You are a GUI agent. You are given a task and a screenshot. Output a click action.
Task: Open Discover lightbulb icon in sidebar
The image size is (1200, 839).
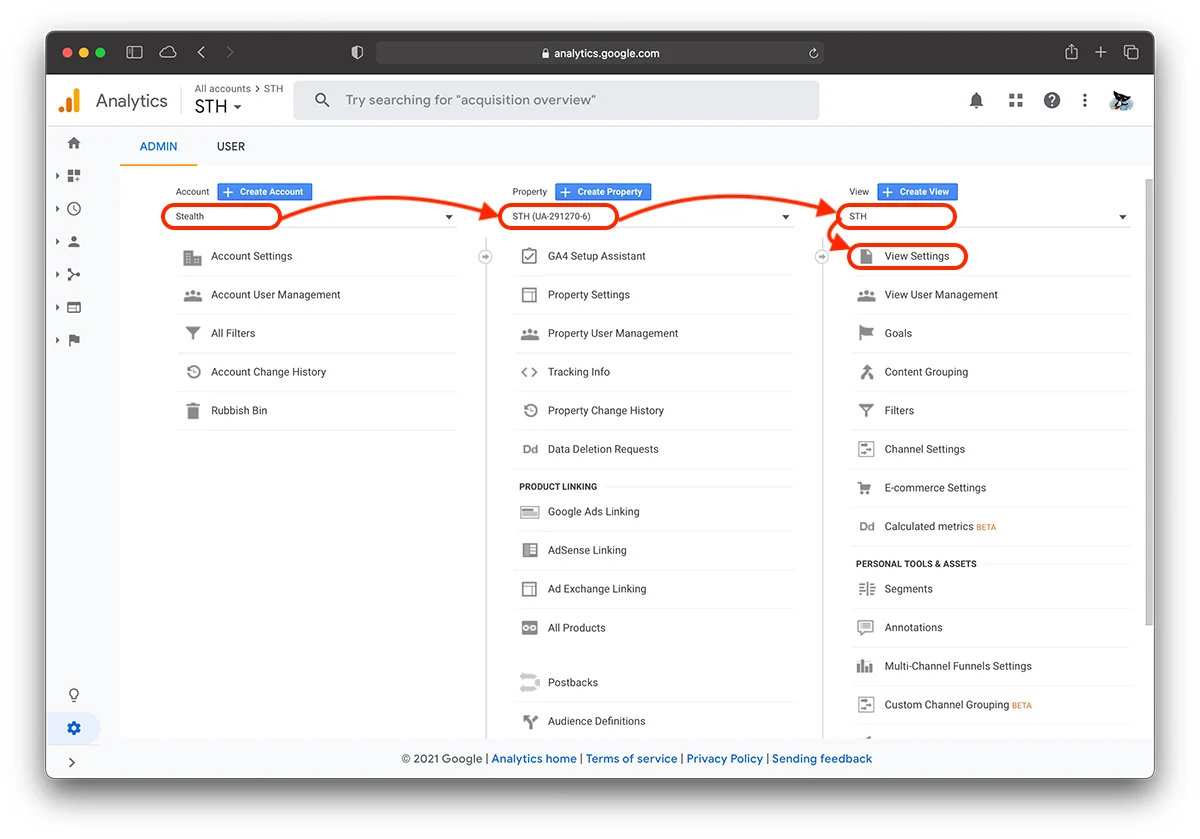[74, 695]
